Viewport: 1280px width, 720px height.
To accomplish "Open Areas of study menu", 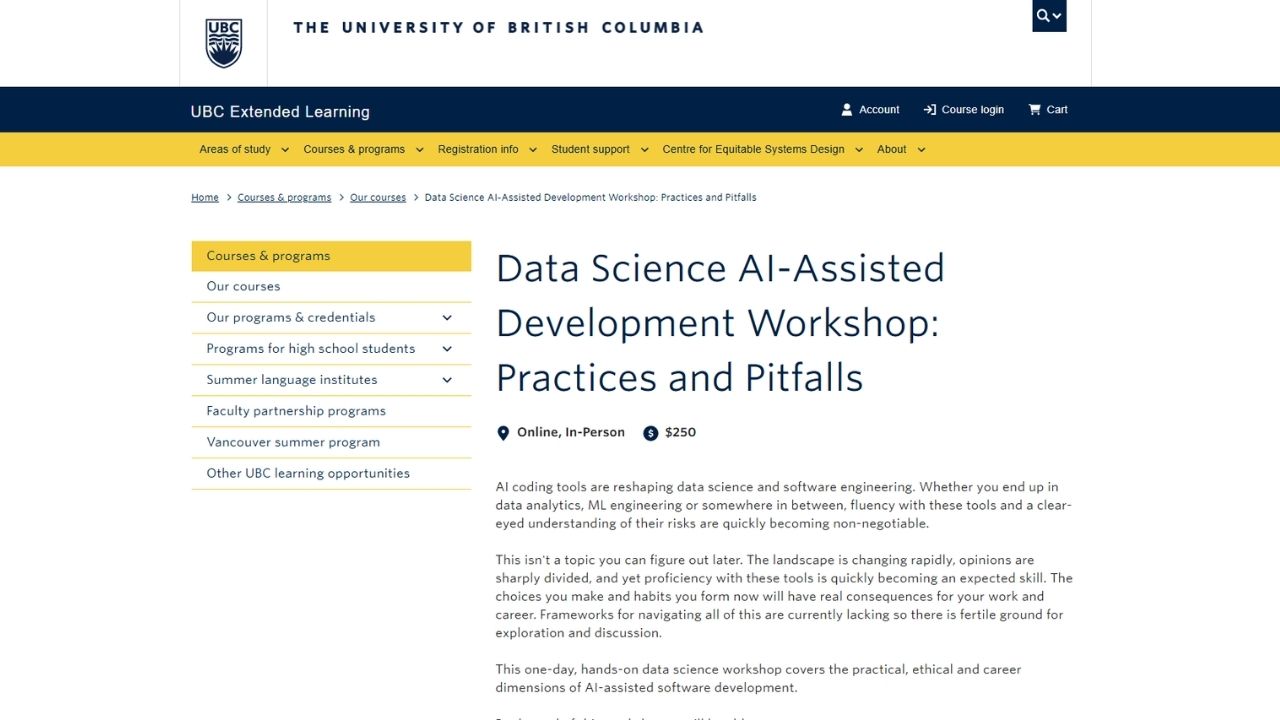I will 235,150.
